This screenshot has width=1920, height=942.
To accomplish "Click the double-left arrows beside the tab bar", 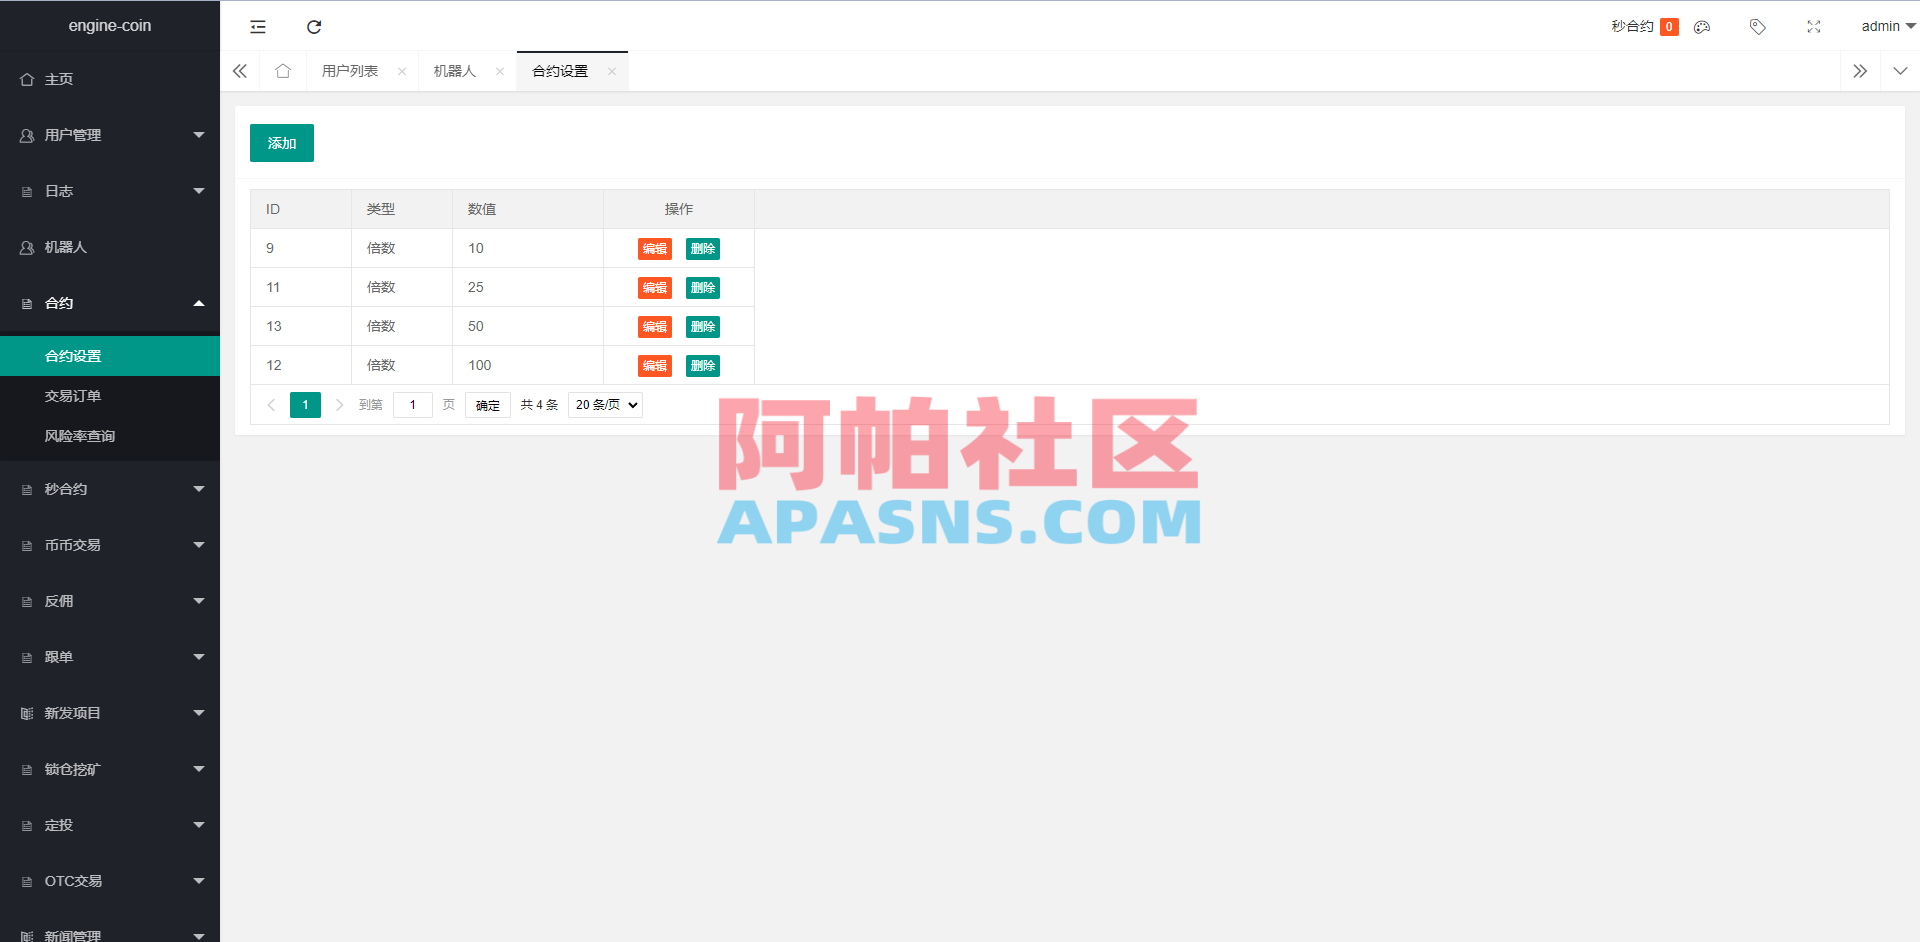I will (239, 71).
